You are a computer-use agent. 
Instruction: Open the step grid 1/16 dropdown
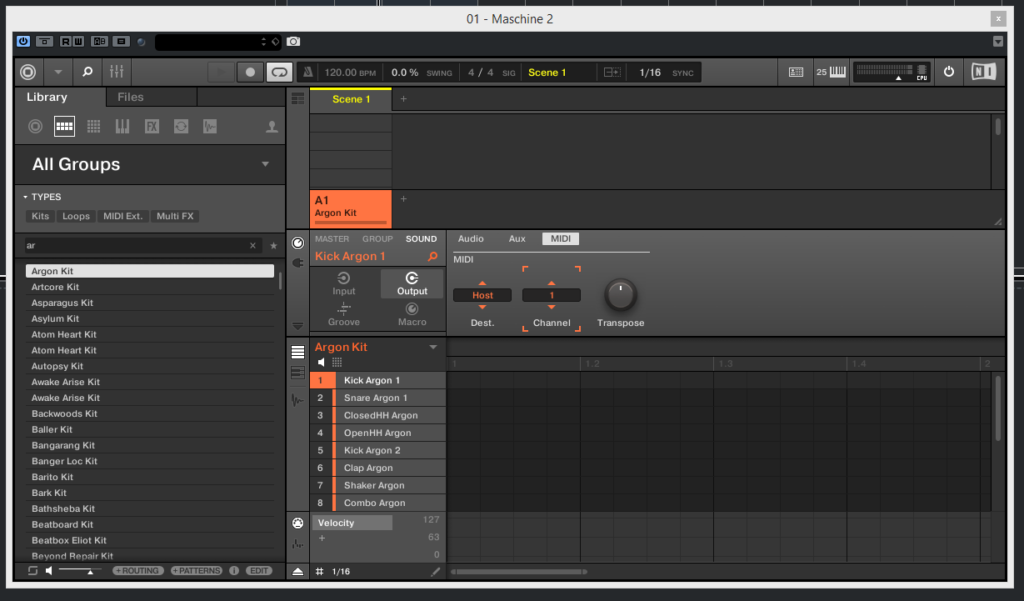(341, 572)
